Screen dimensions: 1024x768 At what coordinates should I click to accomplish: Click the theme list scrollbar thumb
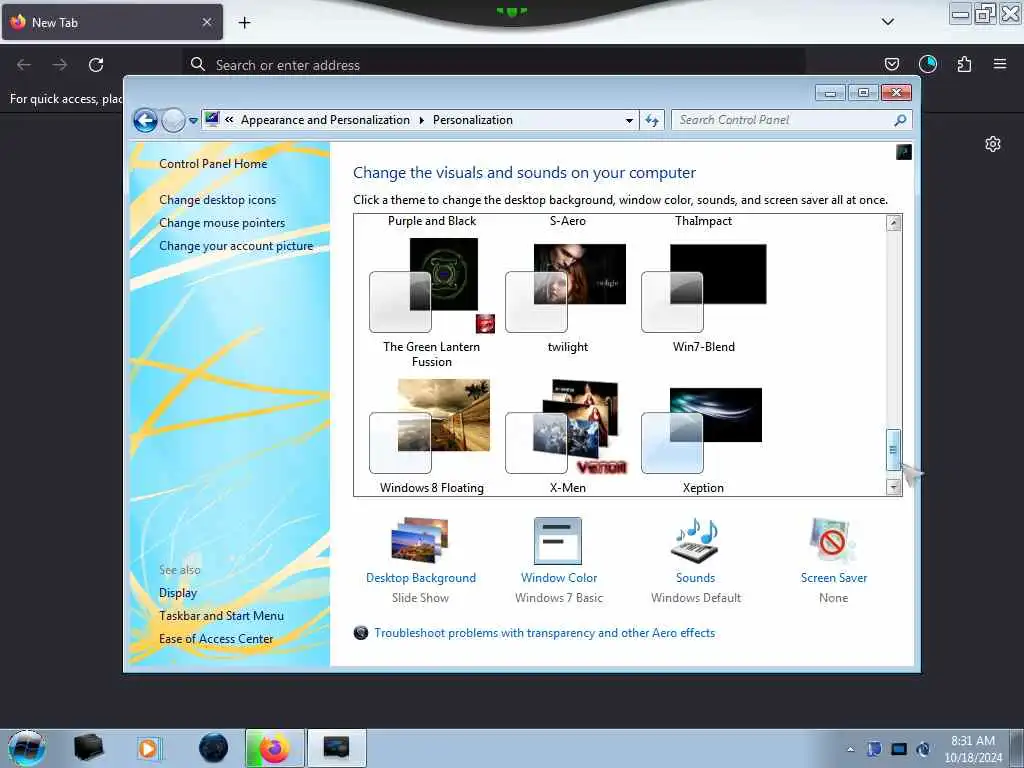tap(893, 449)
